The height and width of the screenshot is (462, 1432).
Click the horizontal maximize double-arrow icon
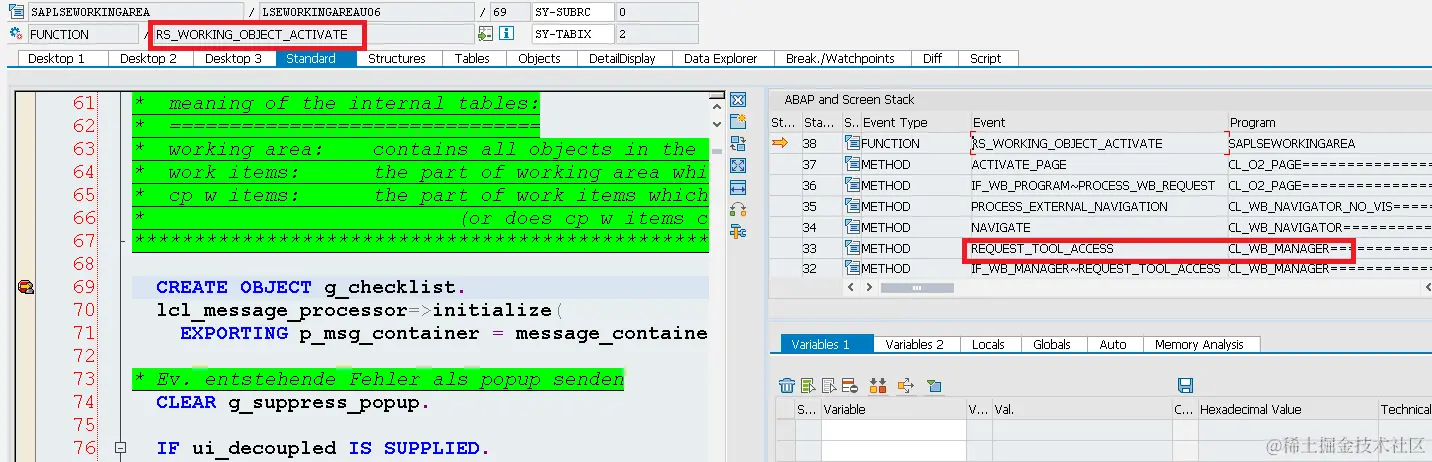click(739, 187)
